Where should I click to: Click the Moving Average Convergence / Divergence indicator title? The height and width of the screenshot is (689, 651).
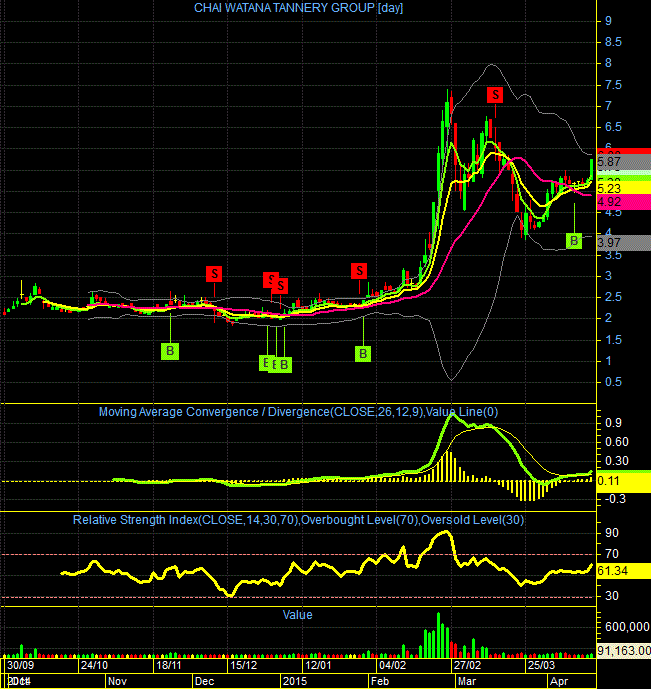[298, 412]
